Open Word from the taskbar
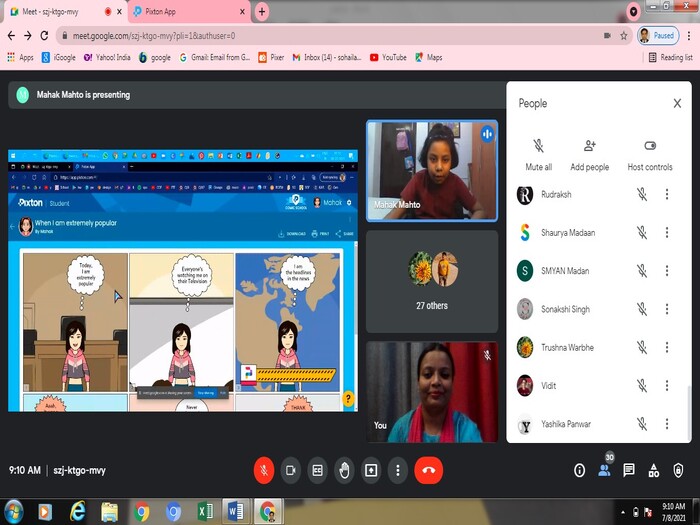 pos(235,512)
